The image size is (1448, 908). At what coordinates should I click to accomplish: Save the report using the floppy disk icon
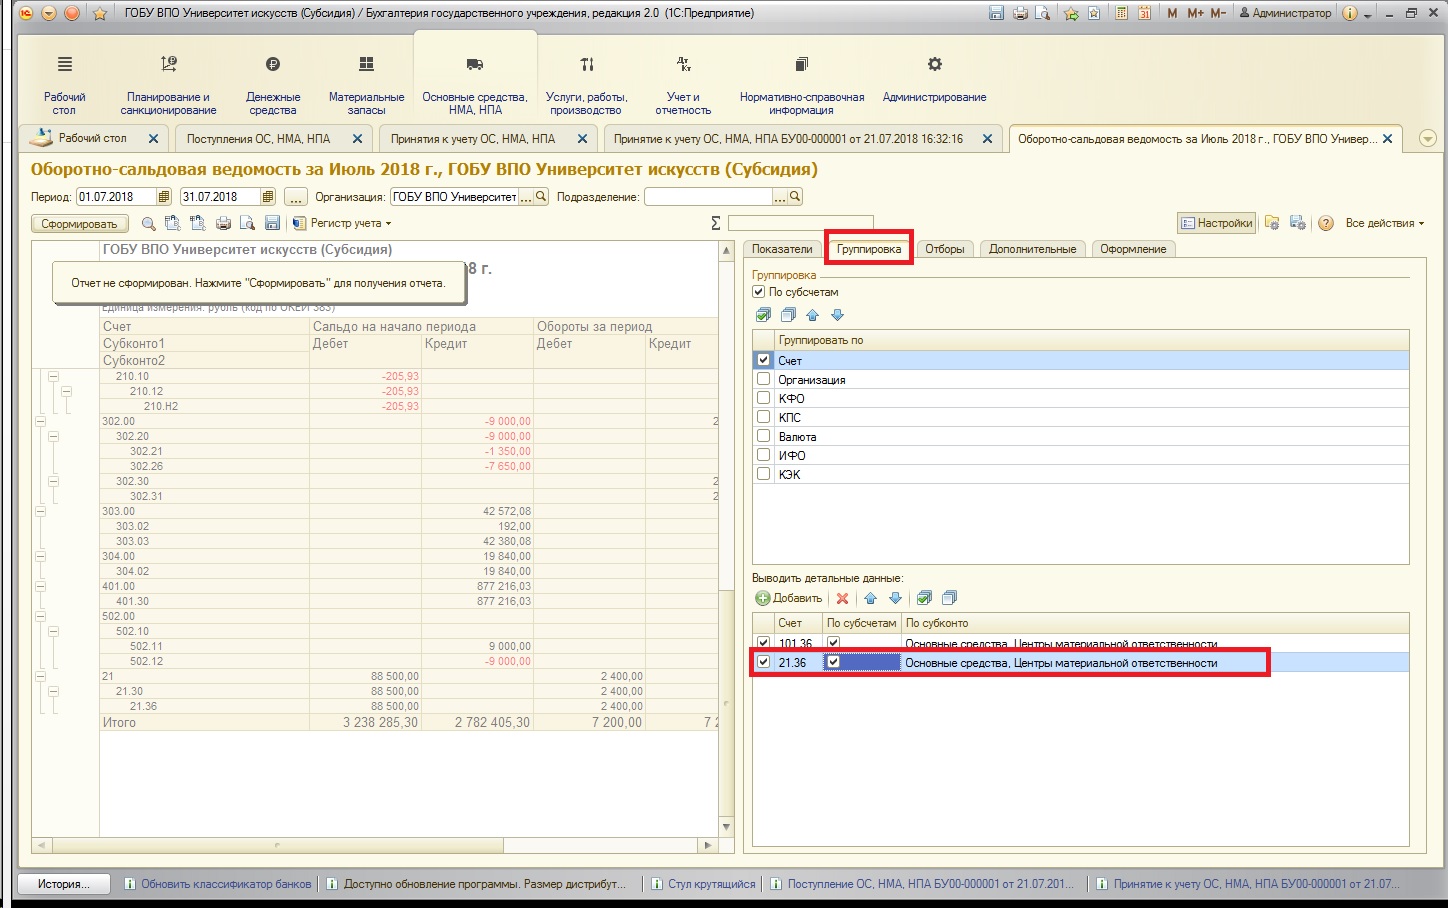pyautogui.click(x=272, y=224)
